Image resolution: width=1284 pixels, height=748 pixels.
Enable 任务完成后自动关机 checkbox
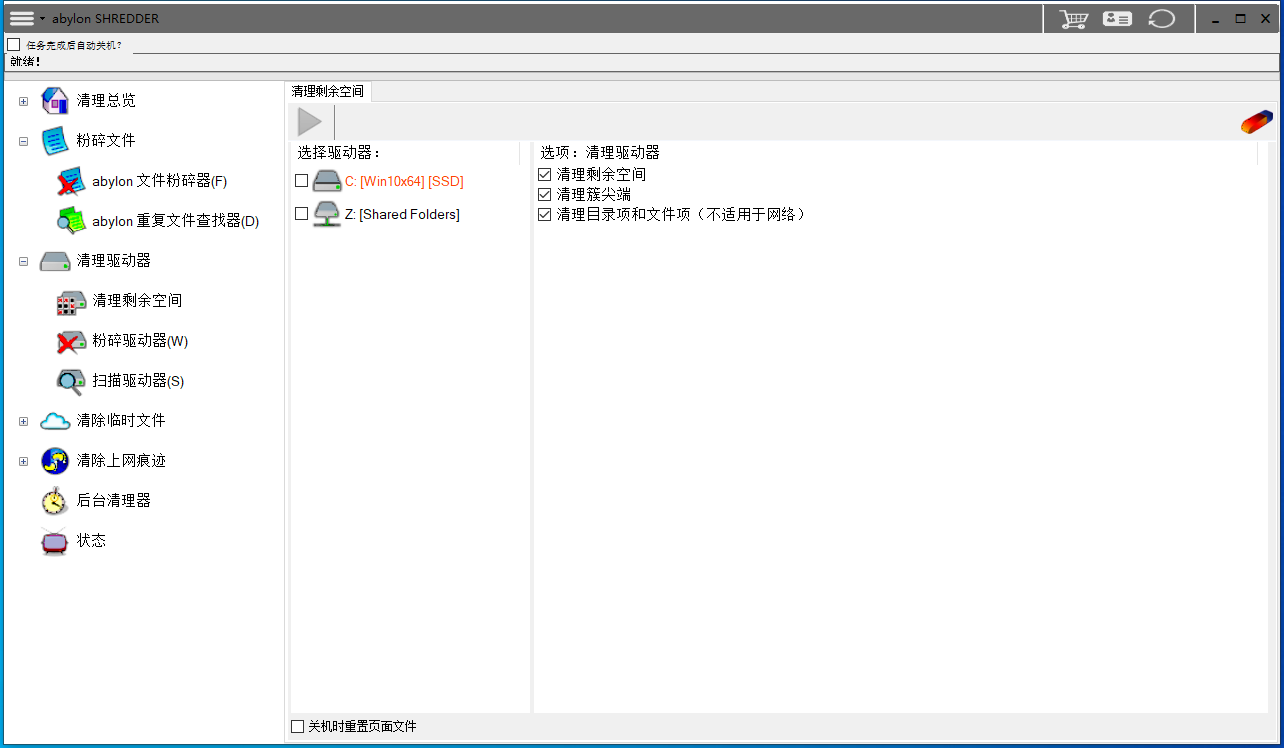click(x=14, y=45)
